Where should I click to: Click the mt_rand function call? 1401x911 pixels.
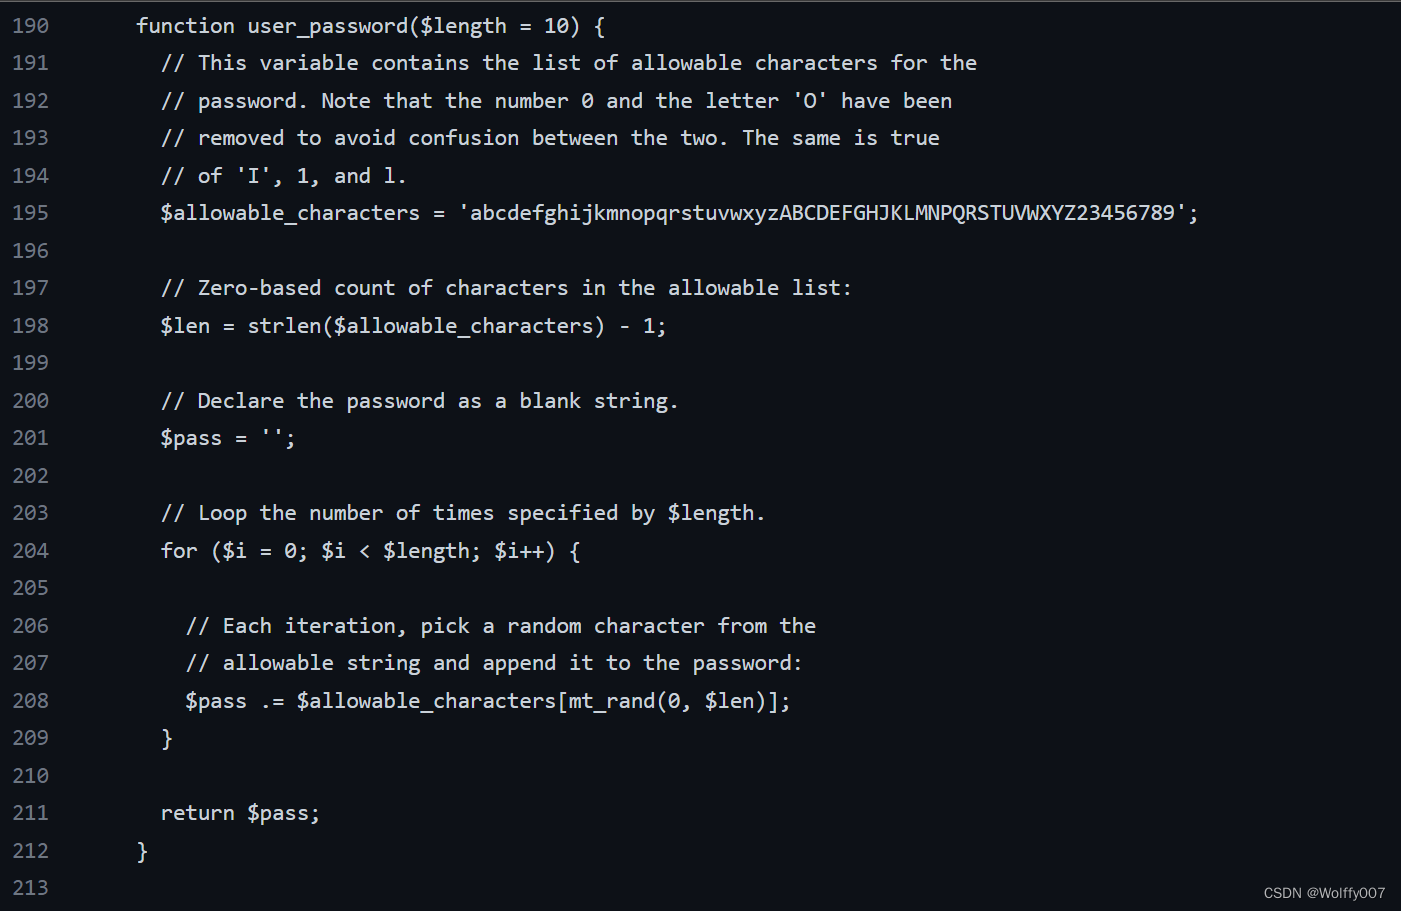(611, 701)
